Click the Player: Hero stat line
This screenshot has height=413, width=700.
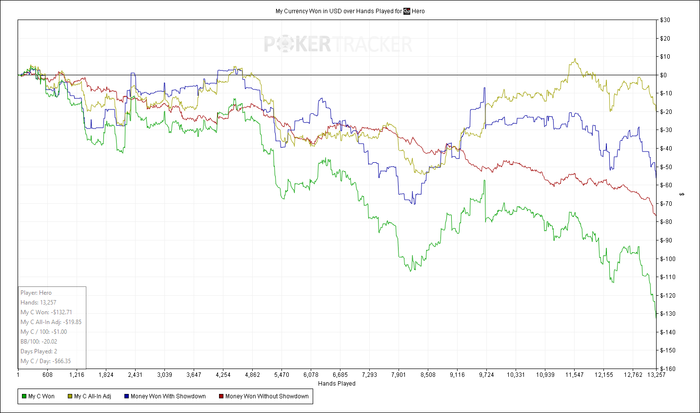pyautogui.click(x=36, y=293)
